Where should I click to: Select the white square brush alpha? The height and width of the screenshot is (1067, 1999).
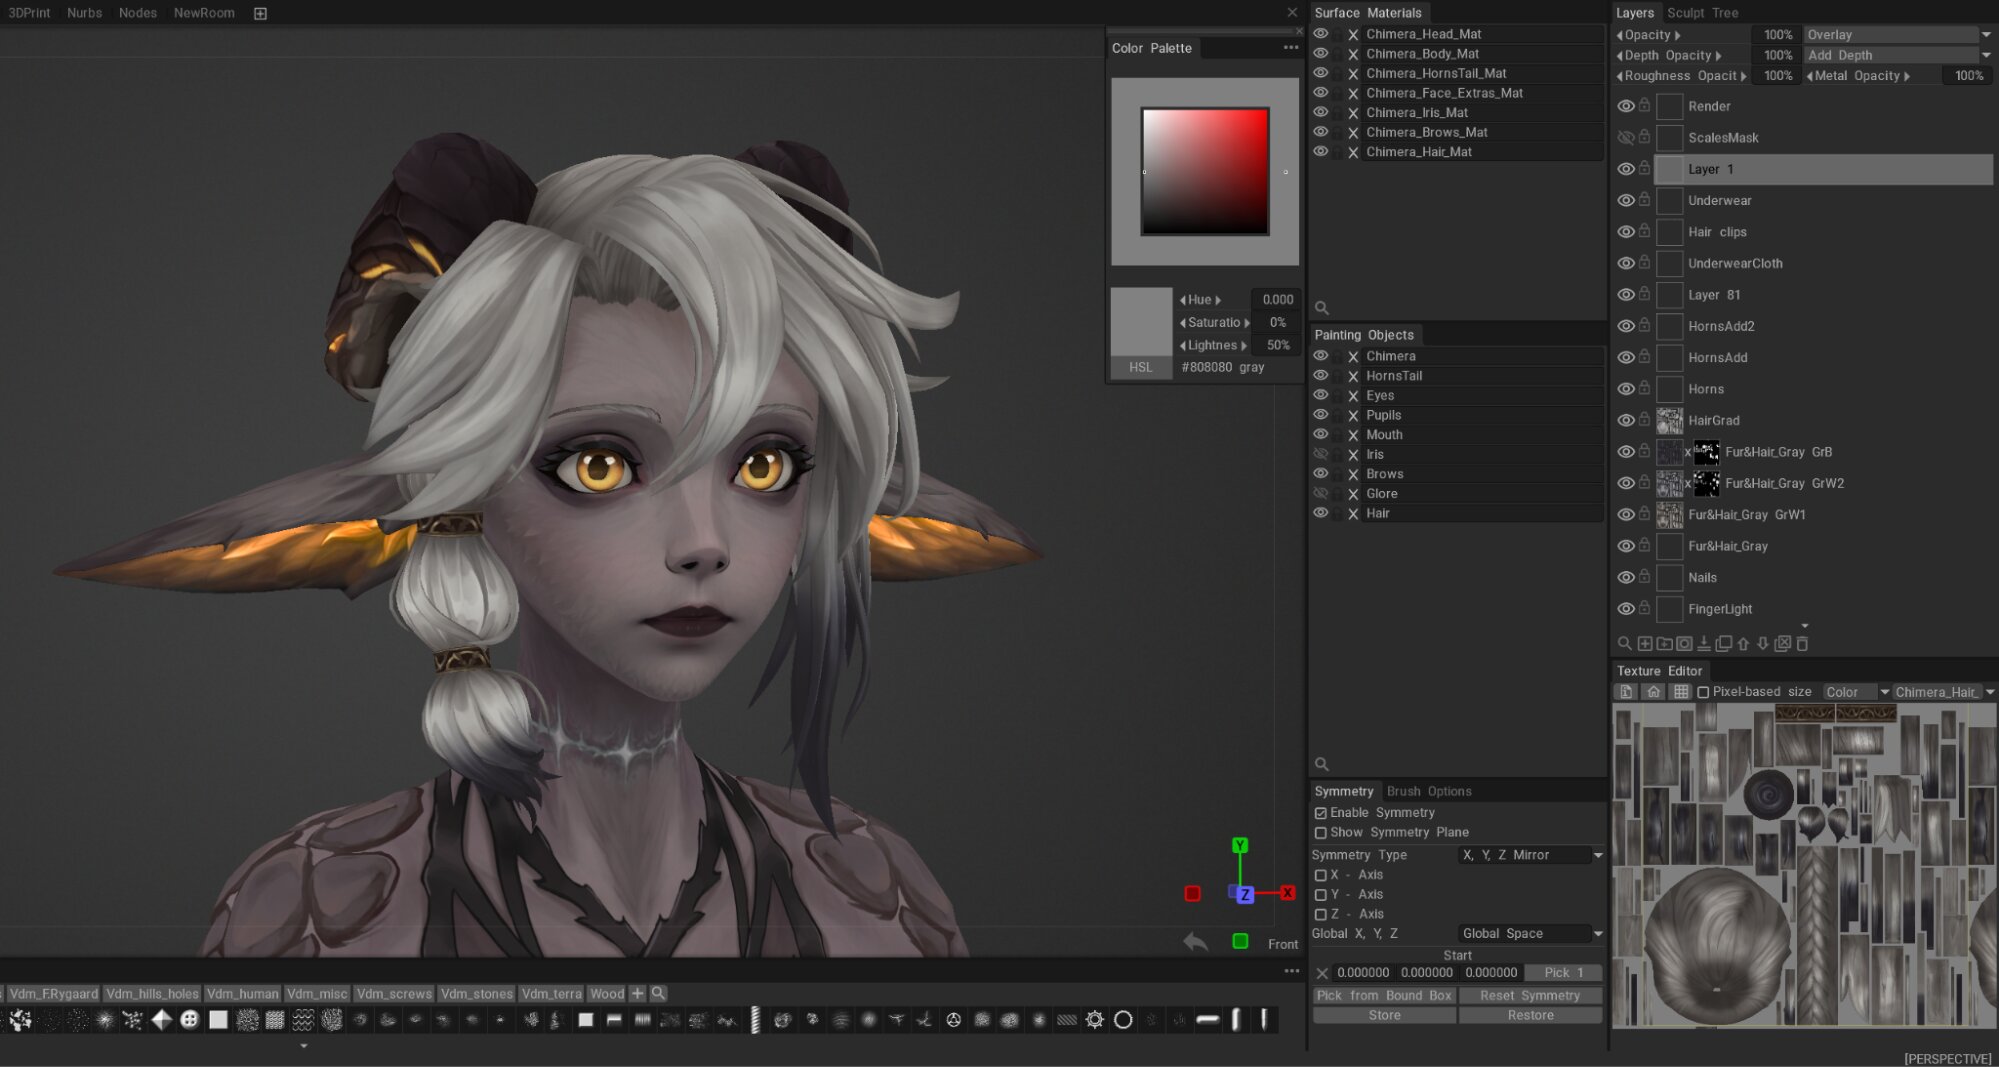coord(218,1020)
